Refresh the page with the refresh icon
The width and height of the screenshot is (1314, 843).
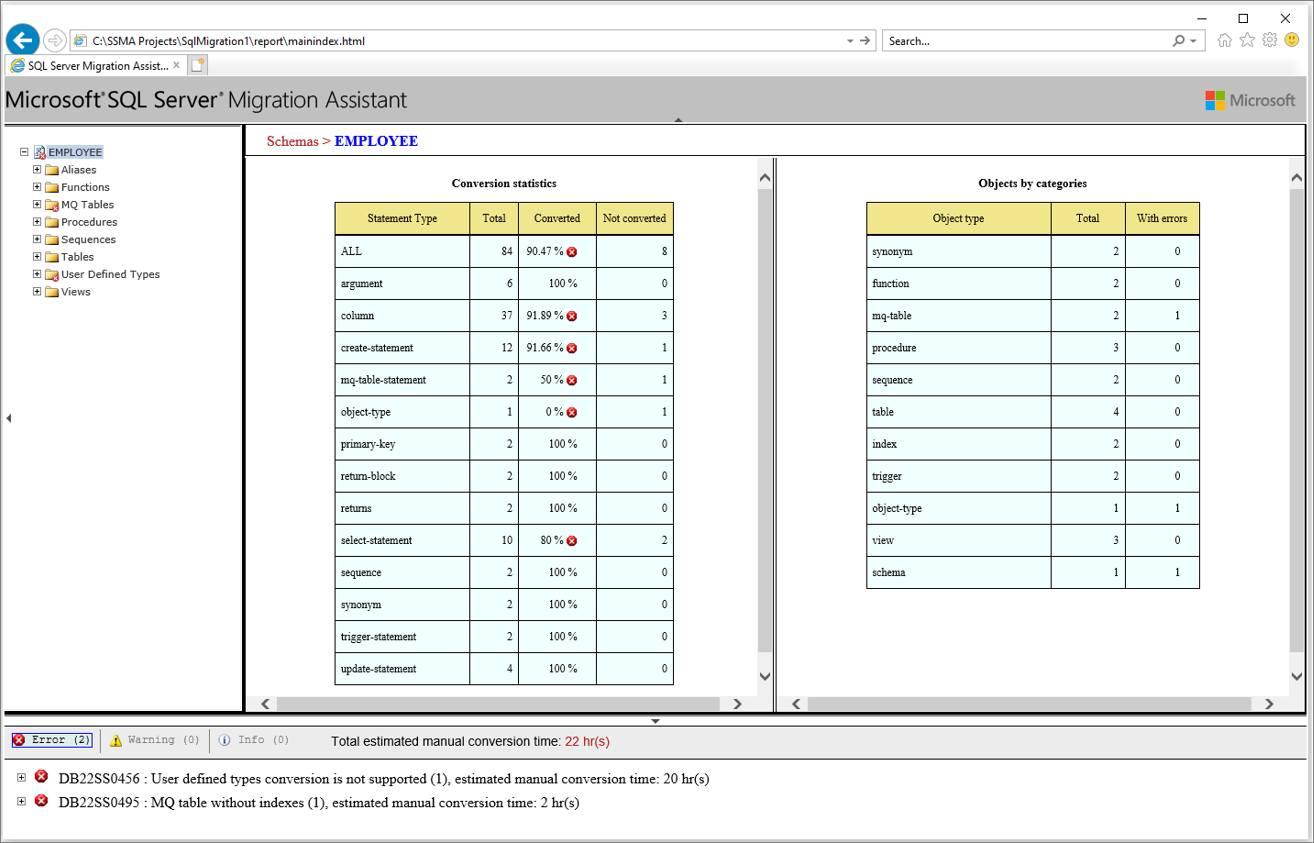tap(863, 40)
